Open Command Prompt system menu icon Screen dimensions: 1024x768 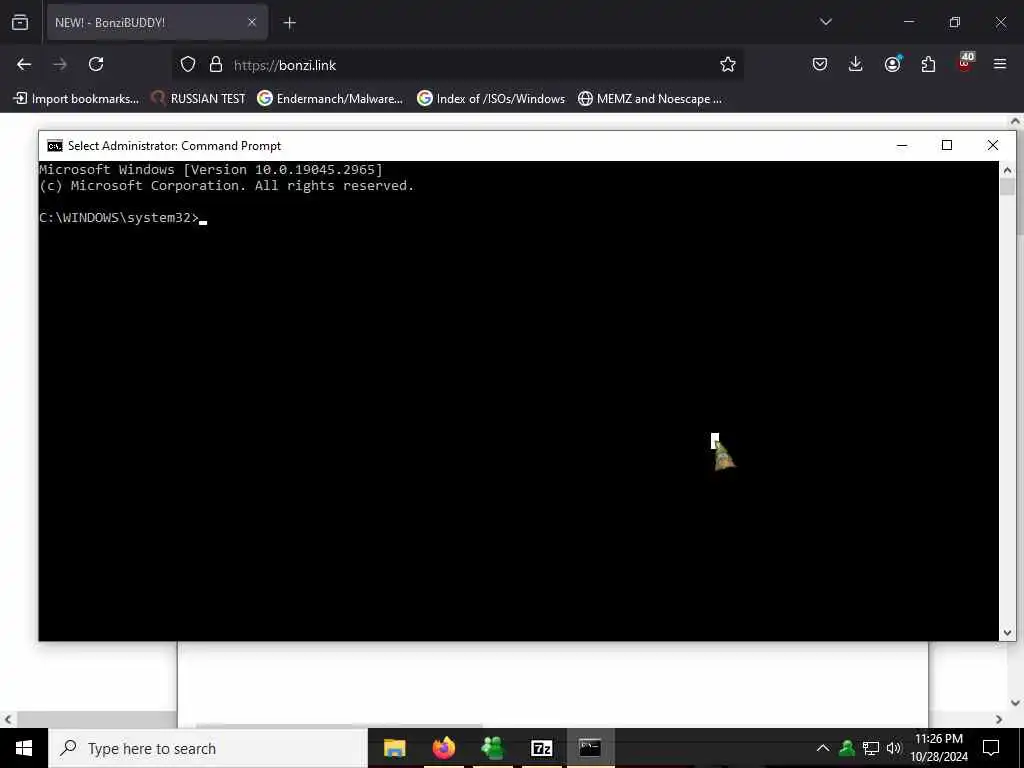(55, 146)
